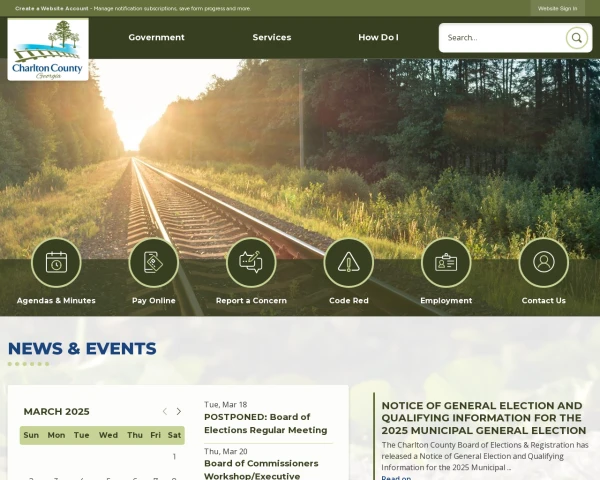Click the Pay Online phone payment icon
The image size is (600, 480).
pos(153,263)
